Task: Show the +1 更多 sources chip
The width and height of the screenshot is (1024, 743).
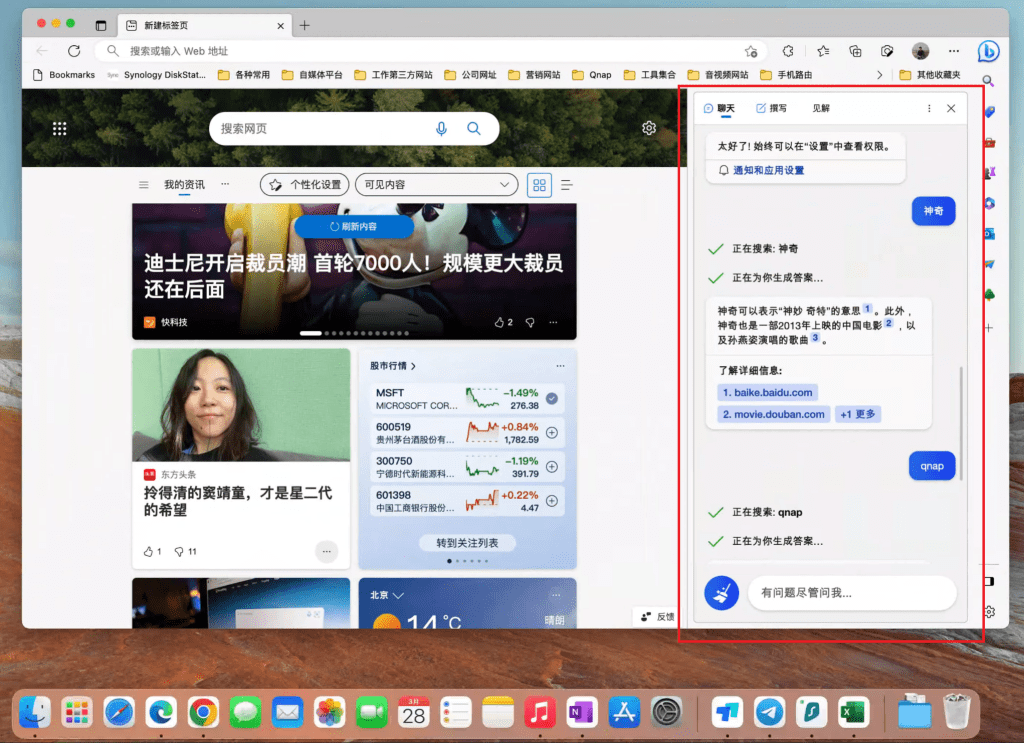Action: (857, 414)
